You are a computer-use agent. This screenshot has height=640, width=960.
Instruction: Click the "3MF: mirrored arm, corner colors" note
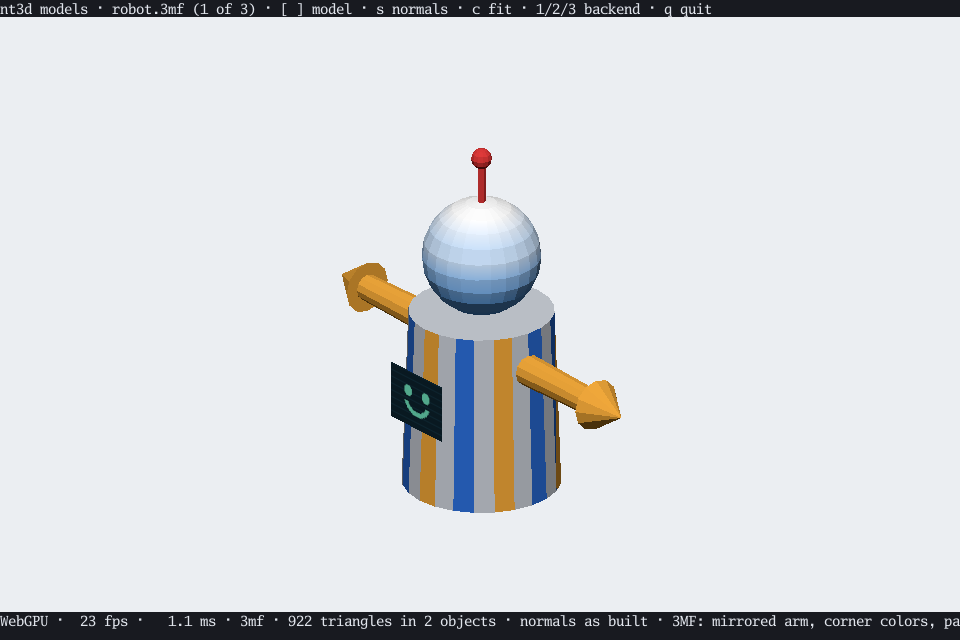pos(804,621)
